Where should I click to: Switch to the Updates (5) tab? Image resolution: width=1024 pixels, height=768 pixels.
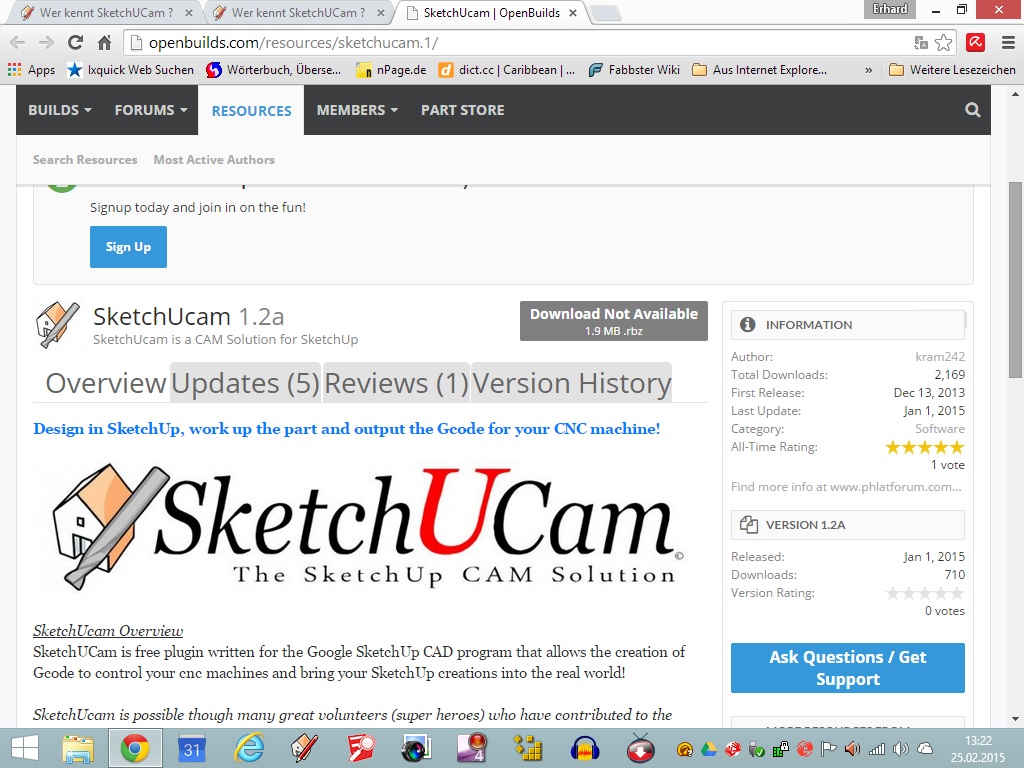245,383
